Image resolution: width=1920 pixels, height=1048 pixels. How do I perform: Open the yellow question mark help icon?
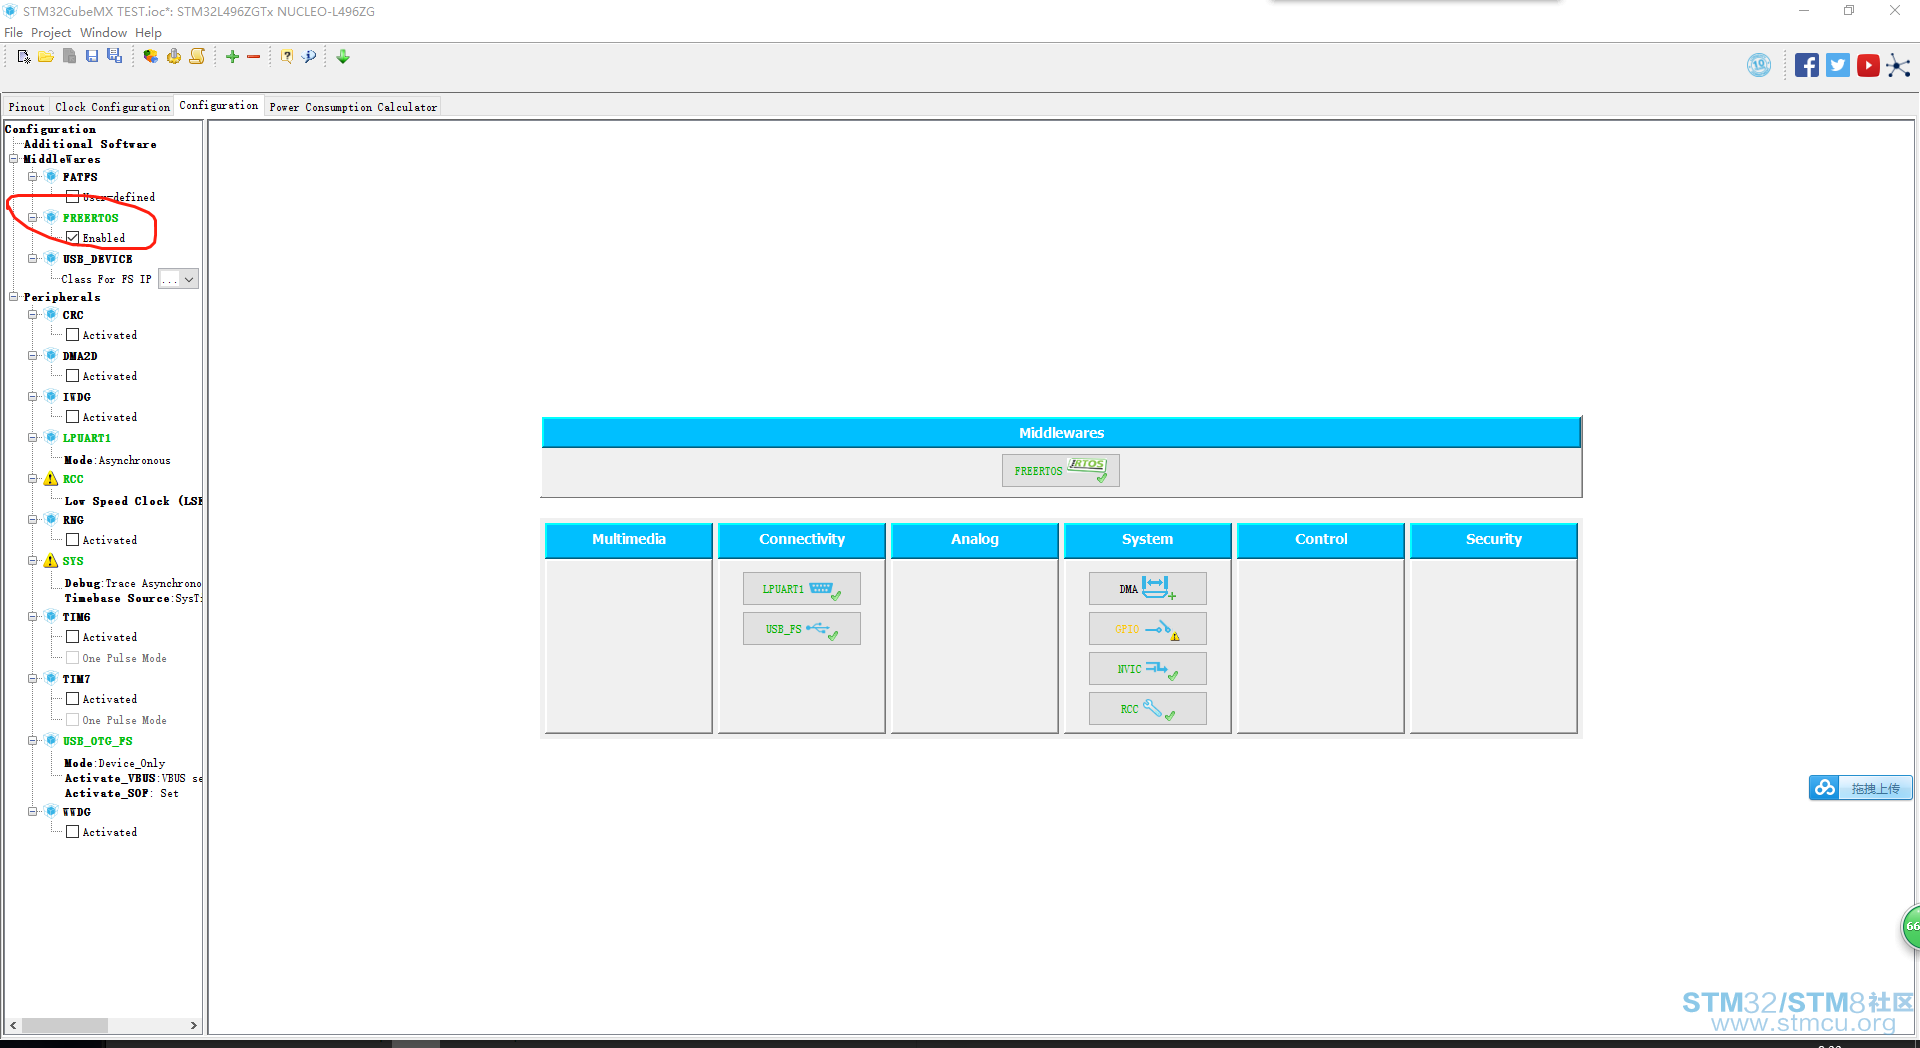coord(287,57)
